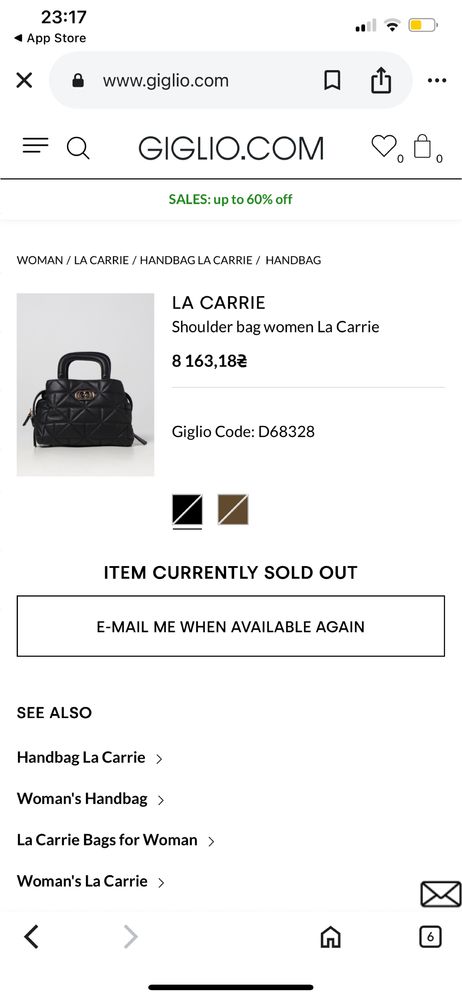Screen dimensions: 462x999
Task: Go to browser home icon
Action: (x=330, y=937)
